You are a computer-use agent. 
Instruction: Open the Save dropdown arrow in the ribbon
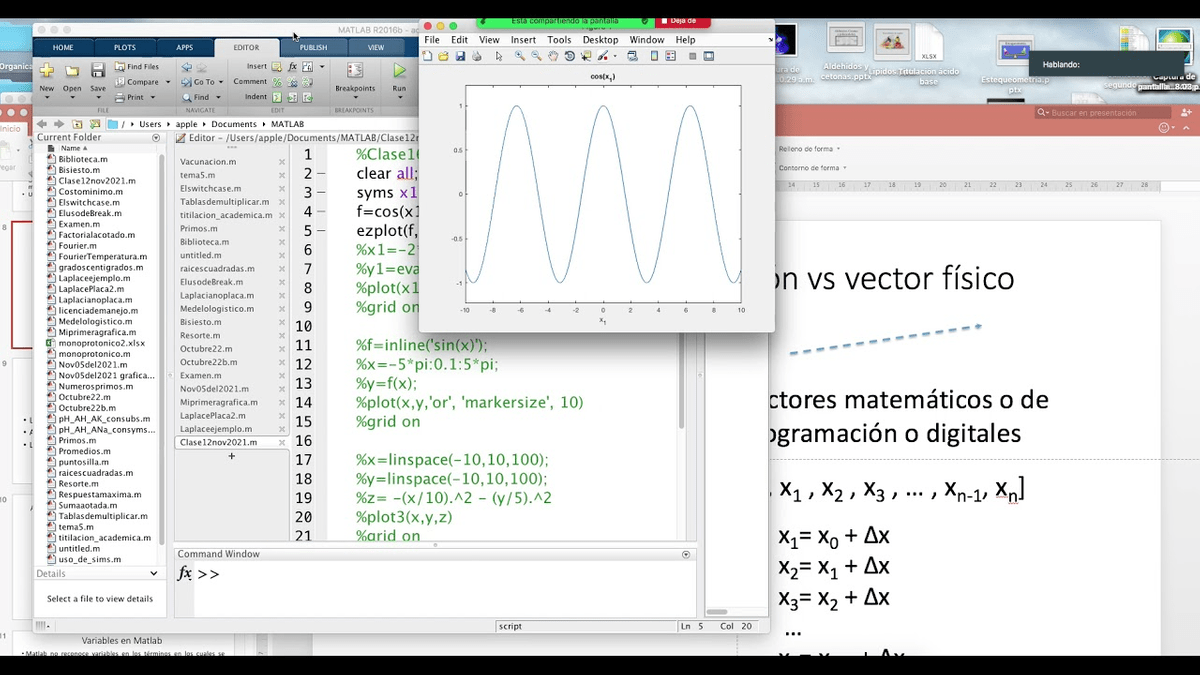click(x=98, y=98)
